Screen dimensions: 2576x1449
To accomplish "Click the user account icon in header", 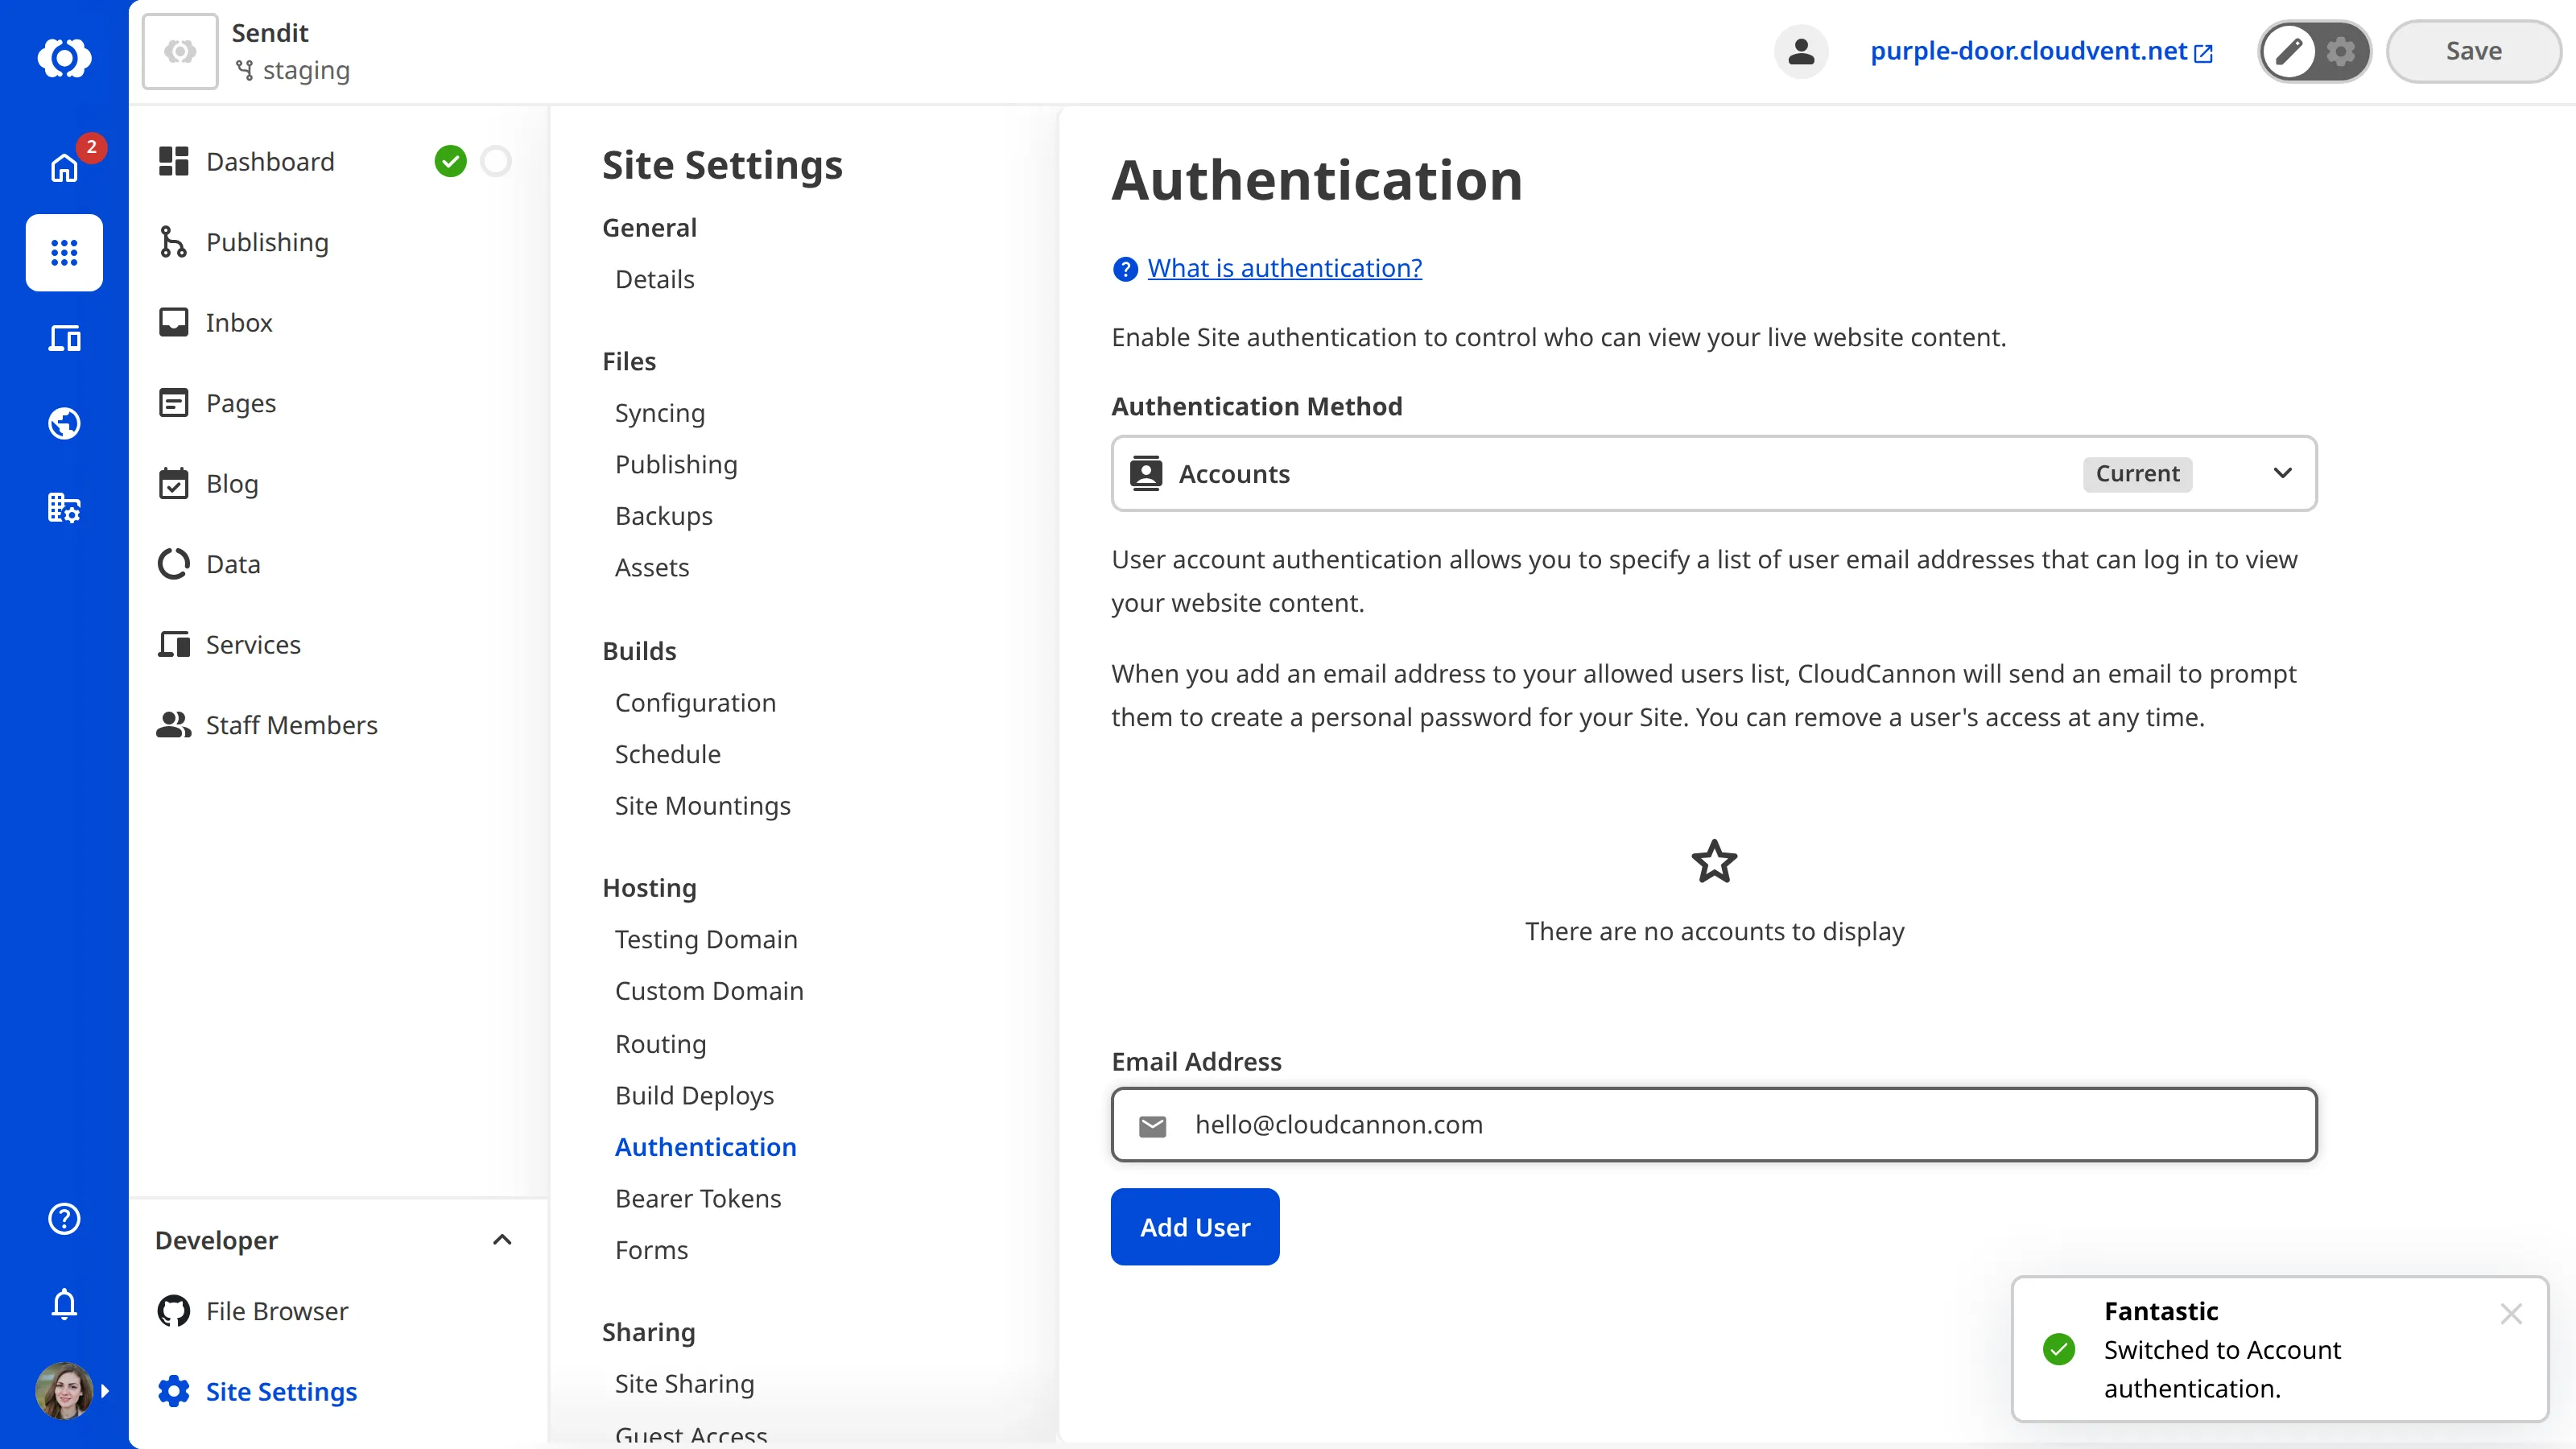I will click(x=1801, y=52).
